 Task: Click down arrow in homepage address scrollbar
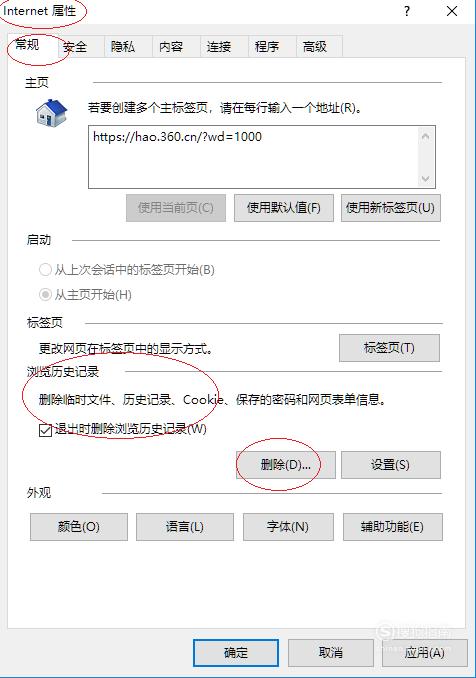[425, 178]
